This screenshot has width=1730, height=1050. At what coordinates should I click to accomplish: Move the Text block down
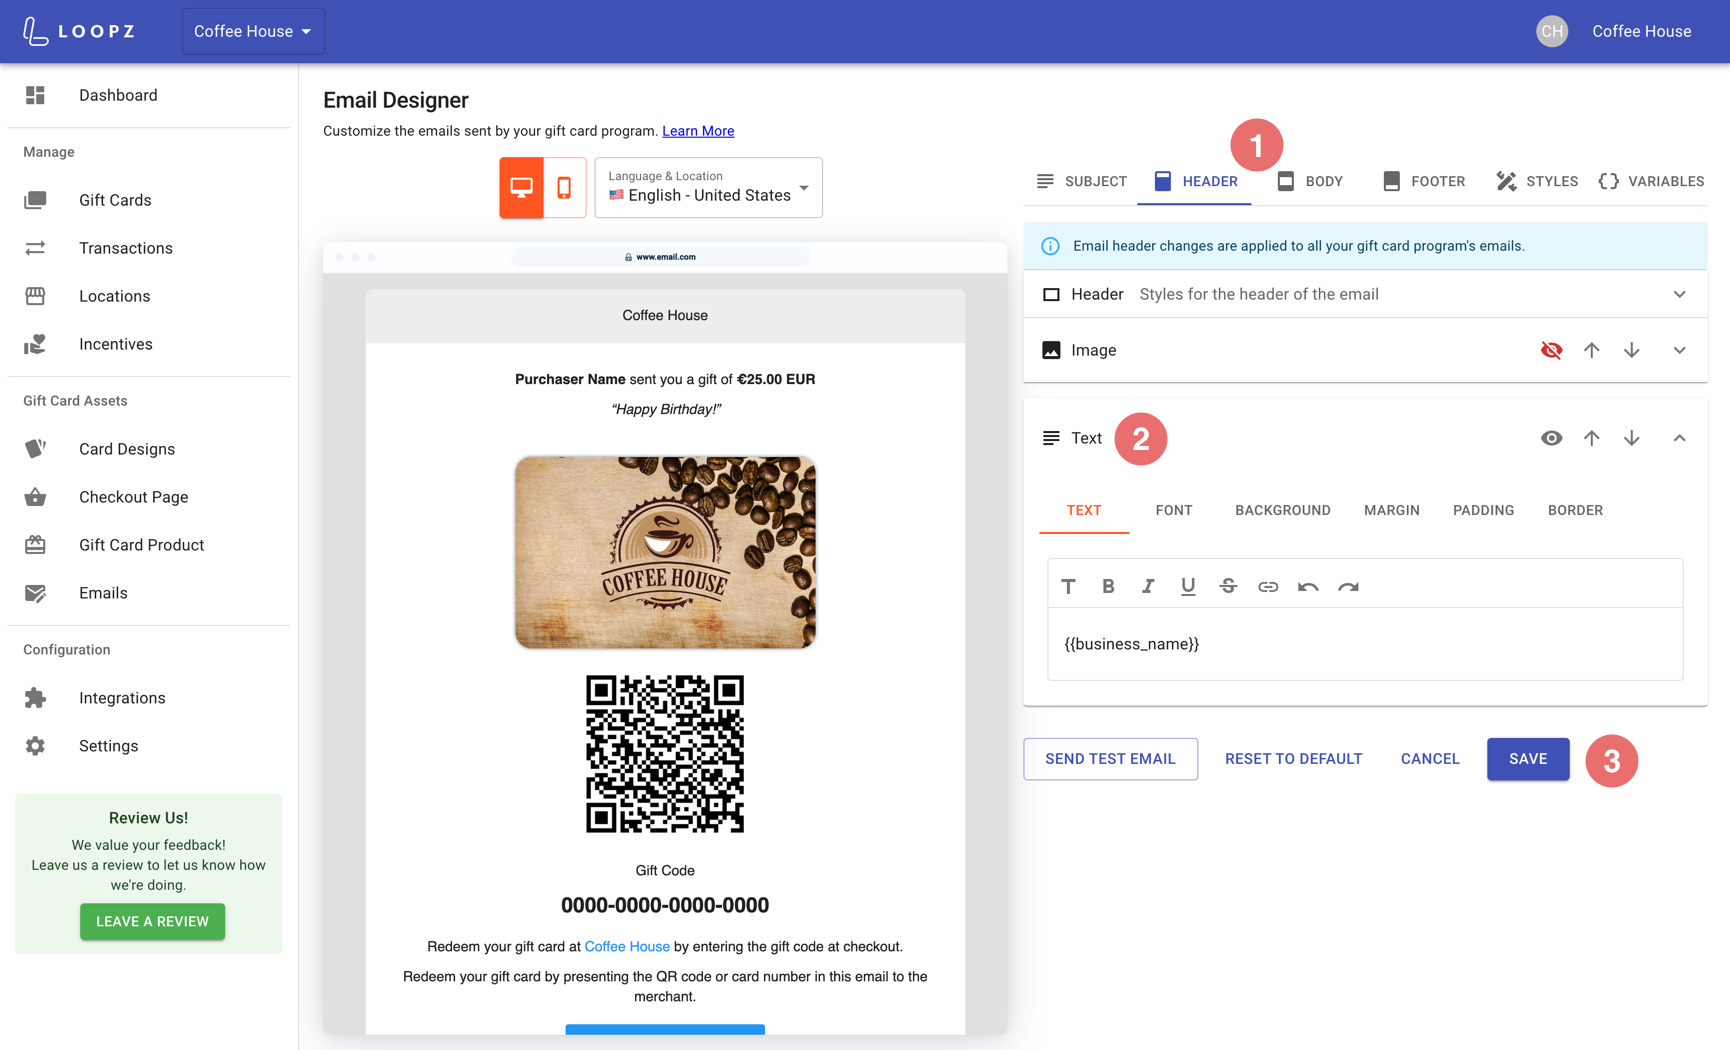click(1632, 438)
